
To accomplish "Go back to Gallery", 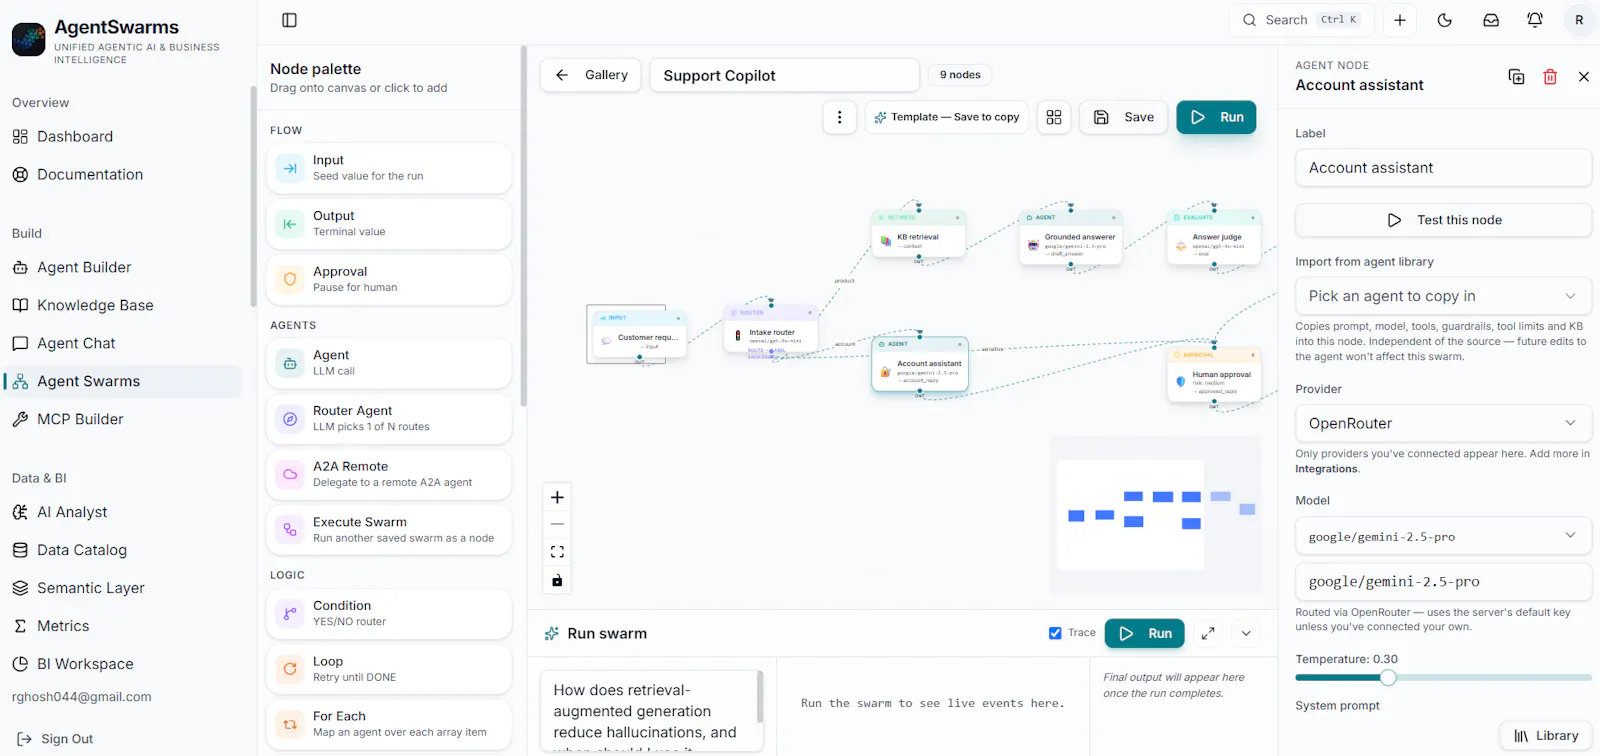I will click(x=591, y=75).
